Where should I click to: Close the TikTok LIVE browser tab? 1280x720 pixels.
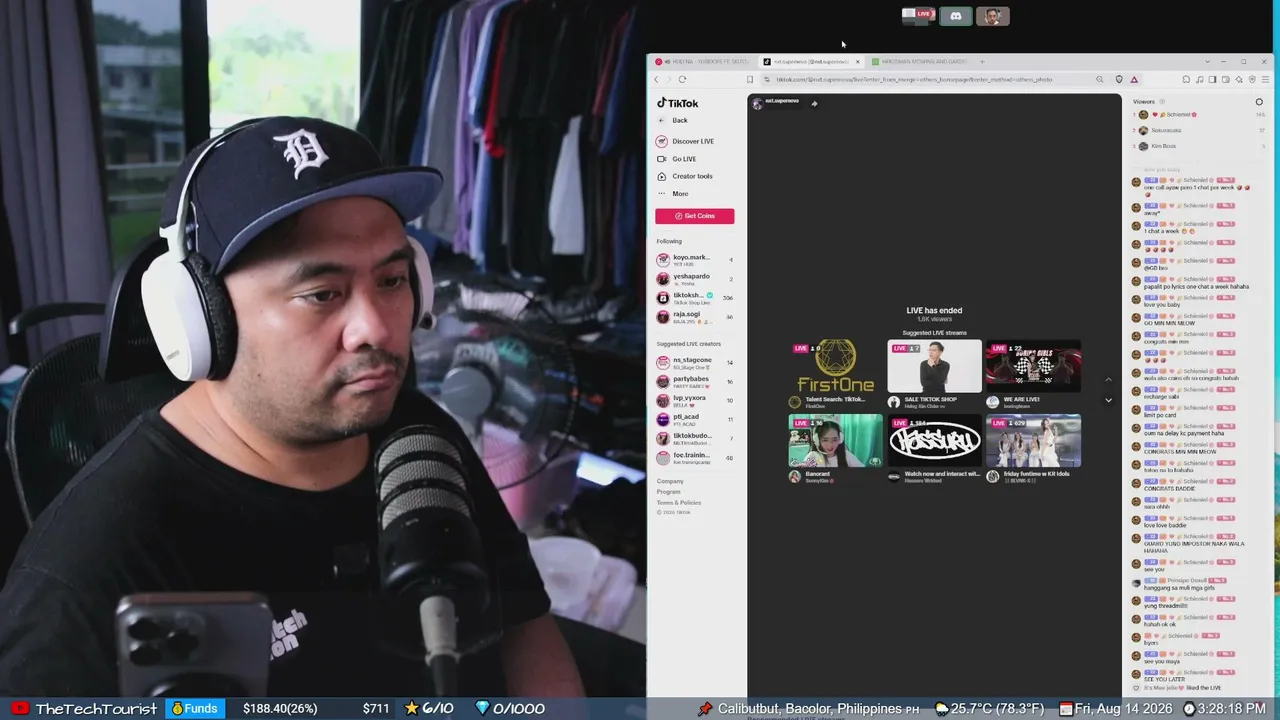pyautogui.click(x=857, y=62)
